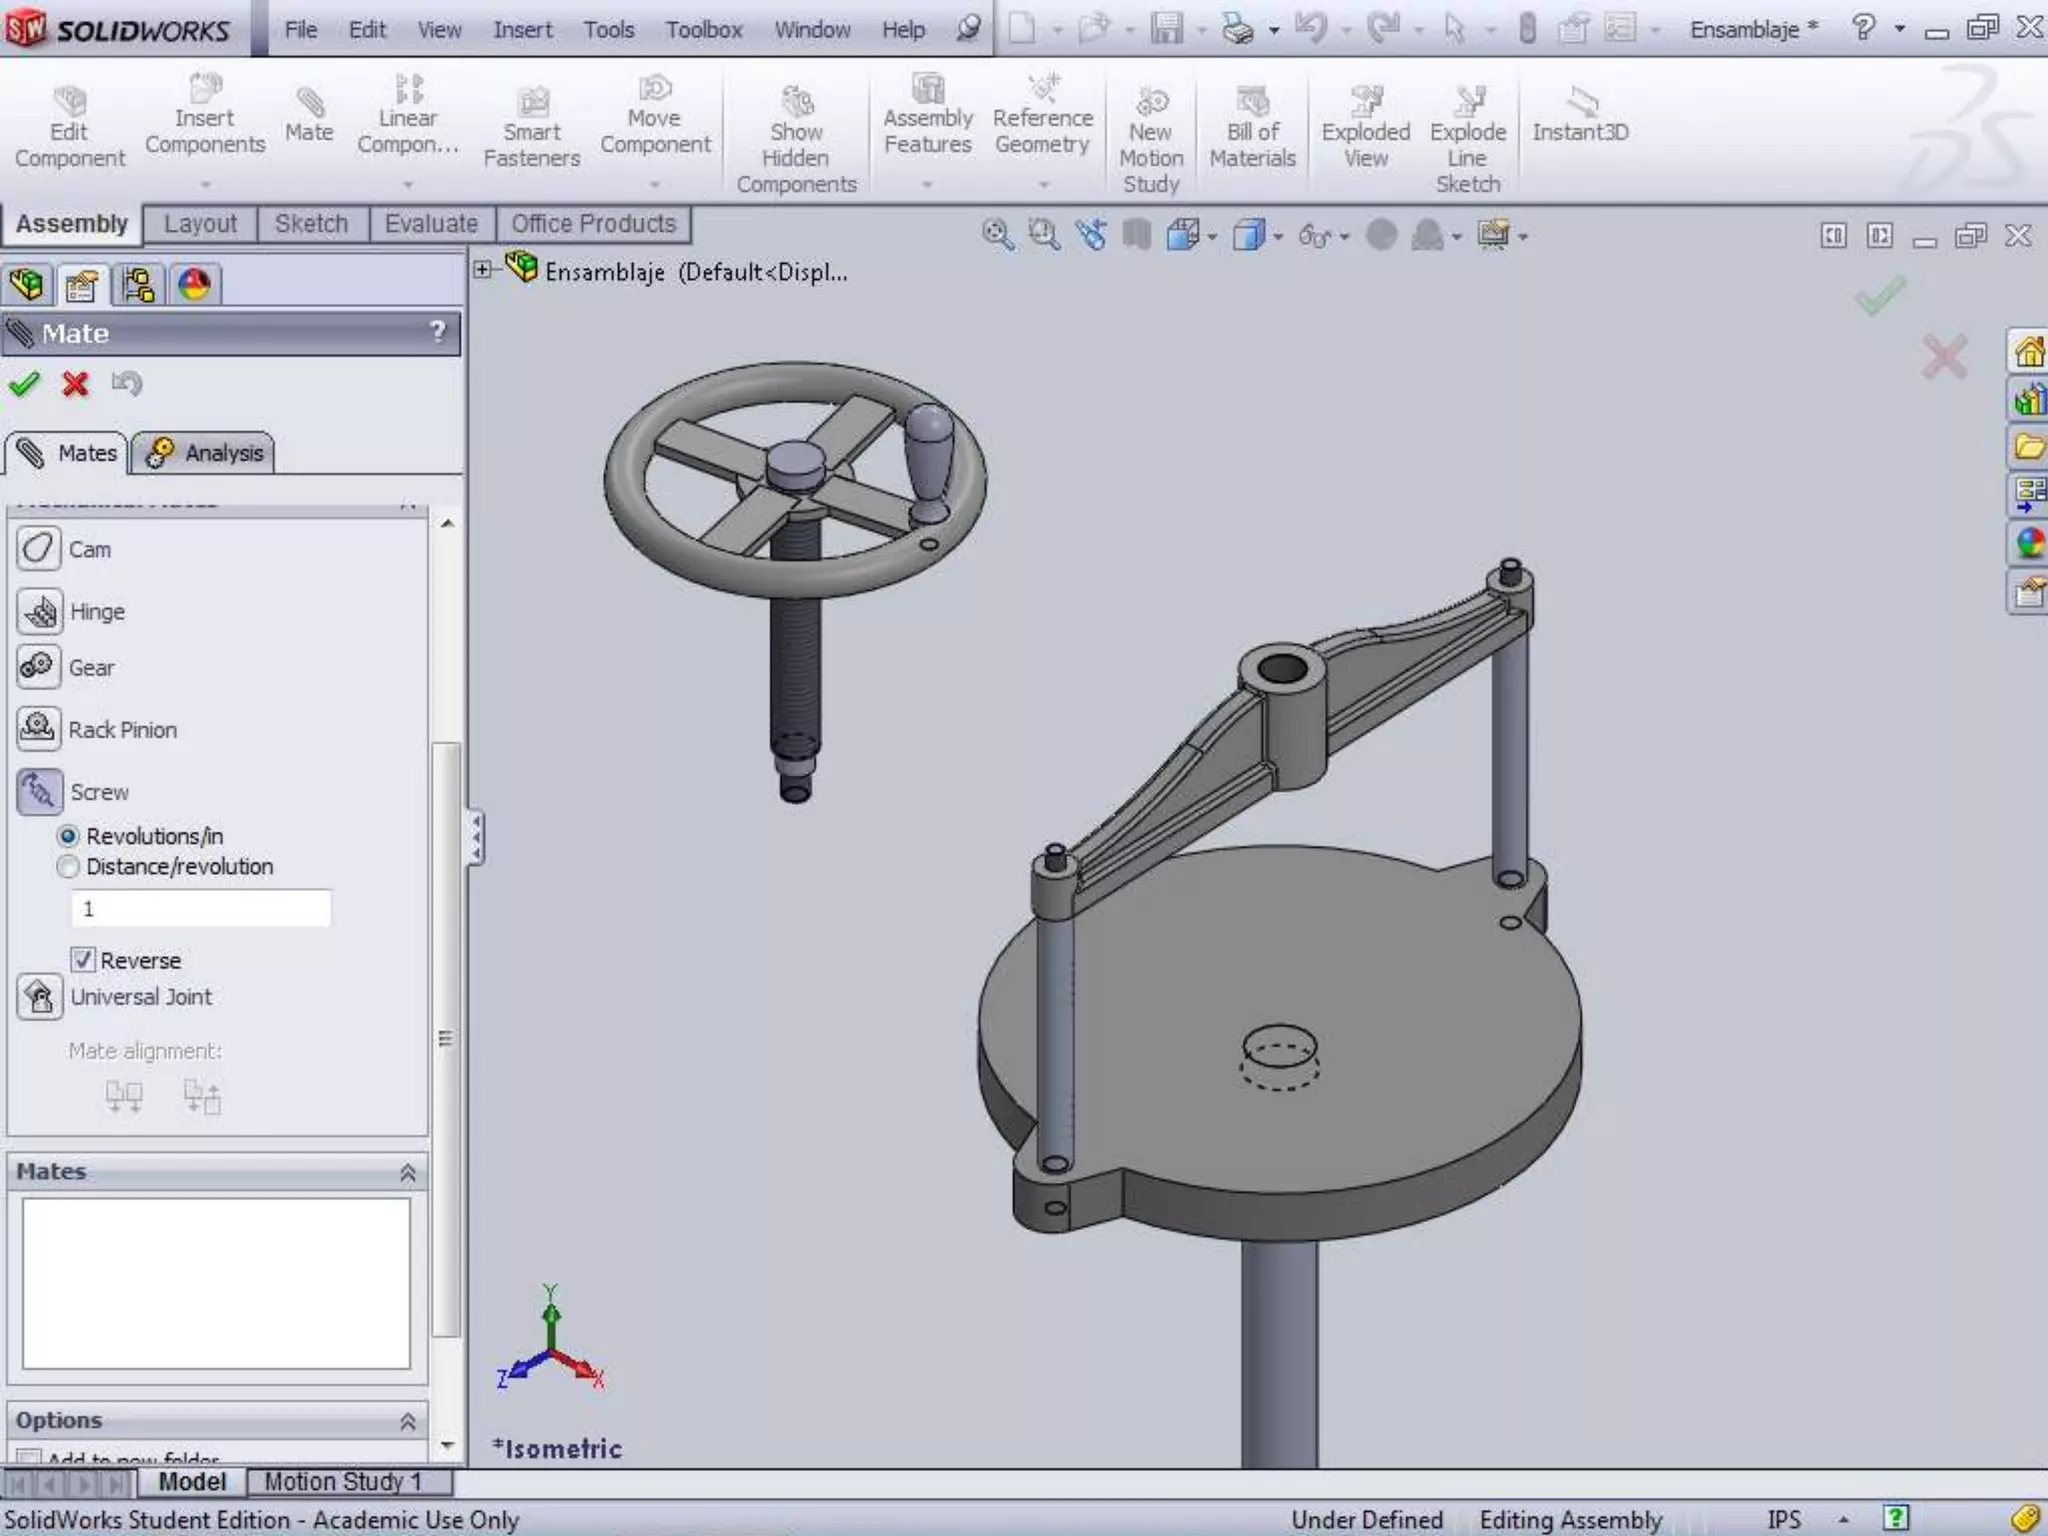Select Distance/revolution radio option
Screen dimensions: 2048x1536
point(68,867)
